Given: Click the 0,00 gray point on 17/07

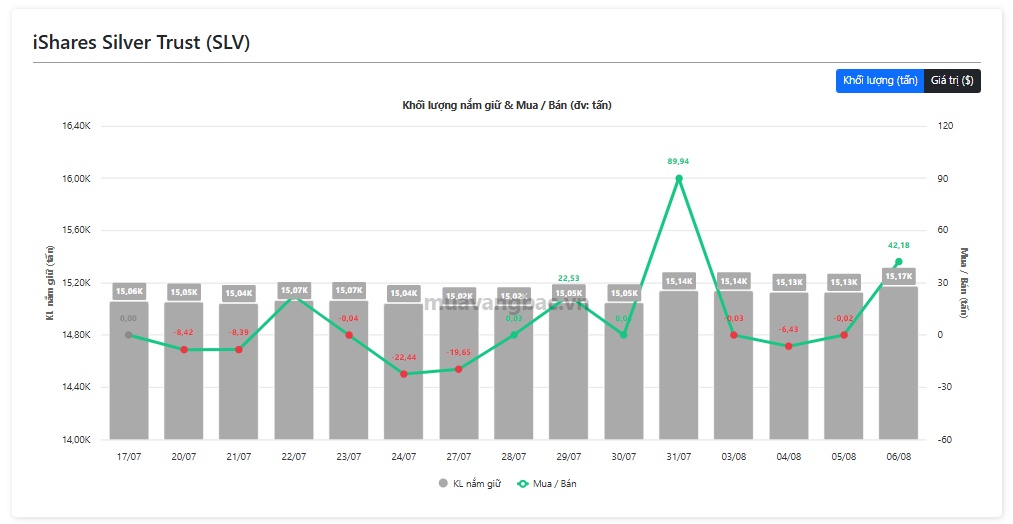Looking at the screenshot, I should pos(129,335).
